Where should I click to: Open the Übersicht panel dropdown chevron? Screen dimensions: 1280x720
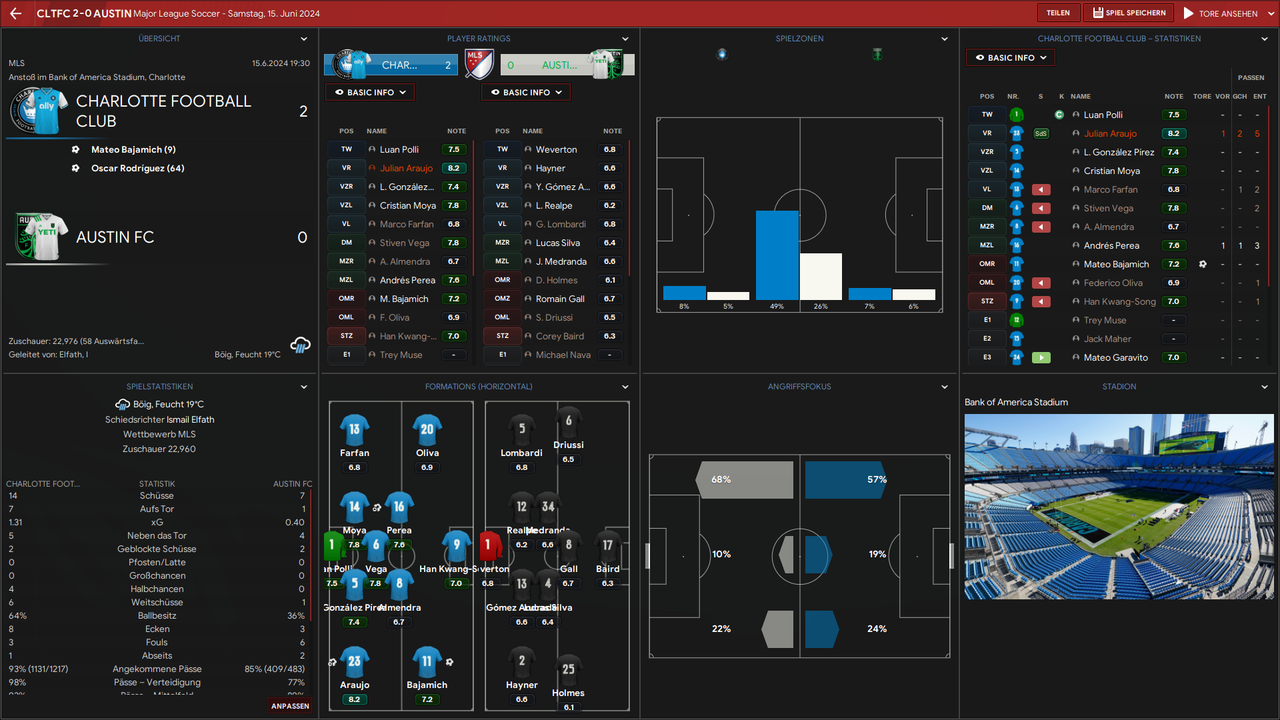(x=305, y=39)
